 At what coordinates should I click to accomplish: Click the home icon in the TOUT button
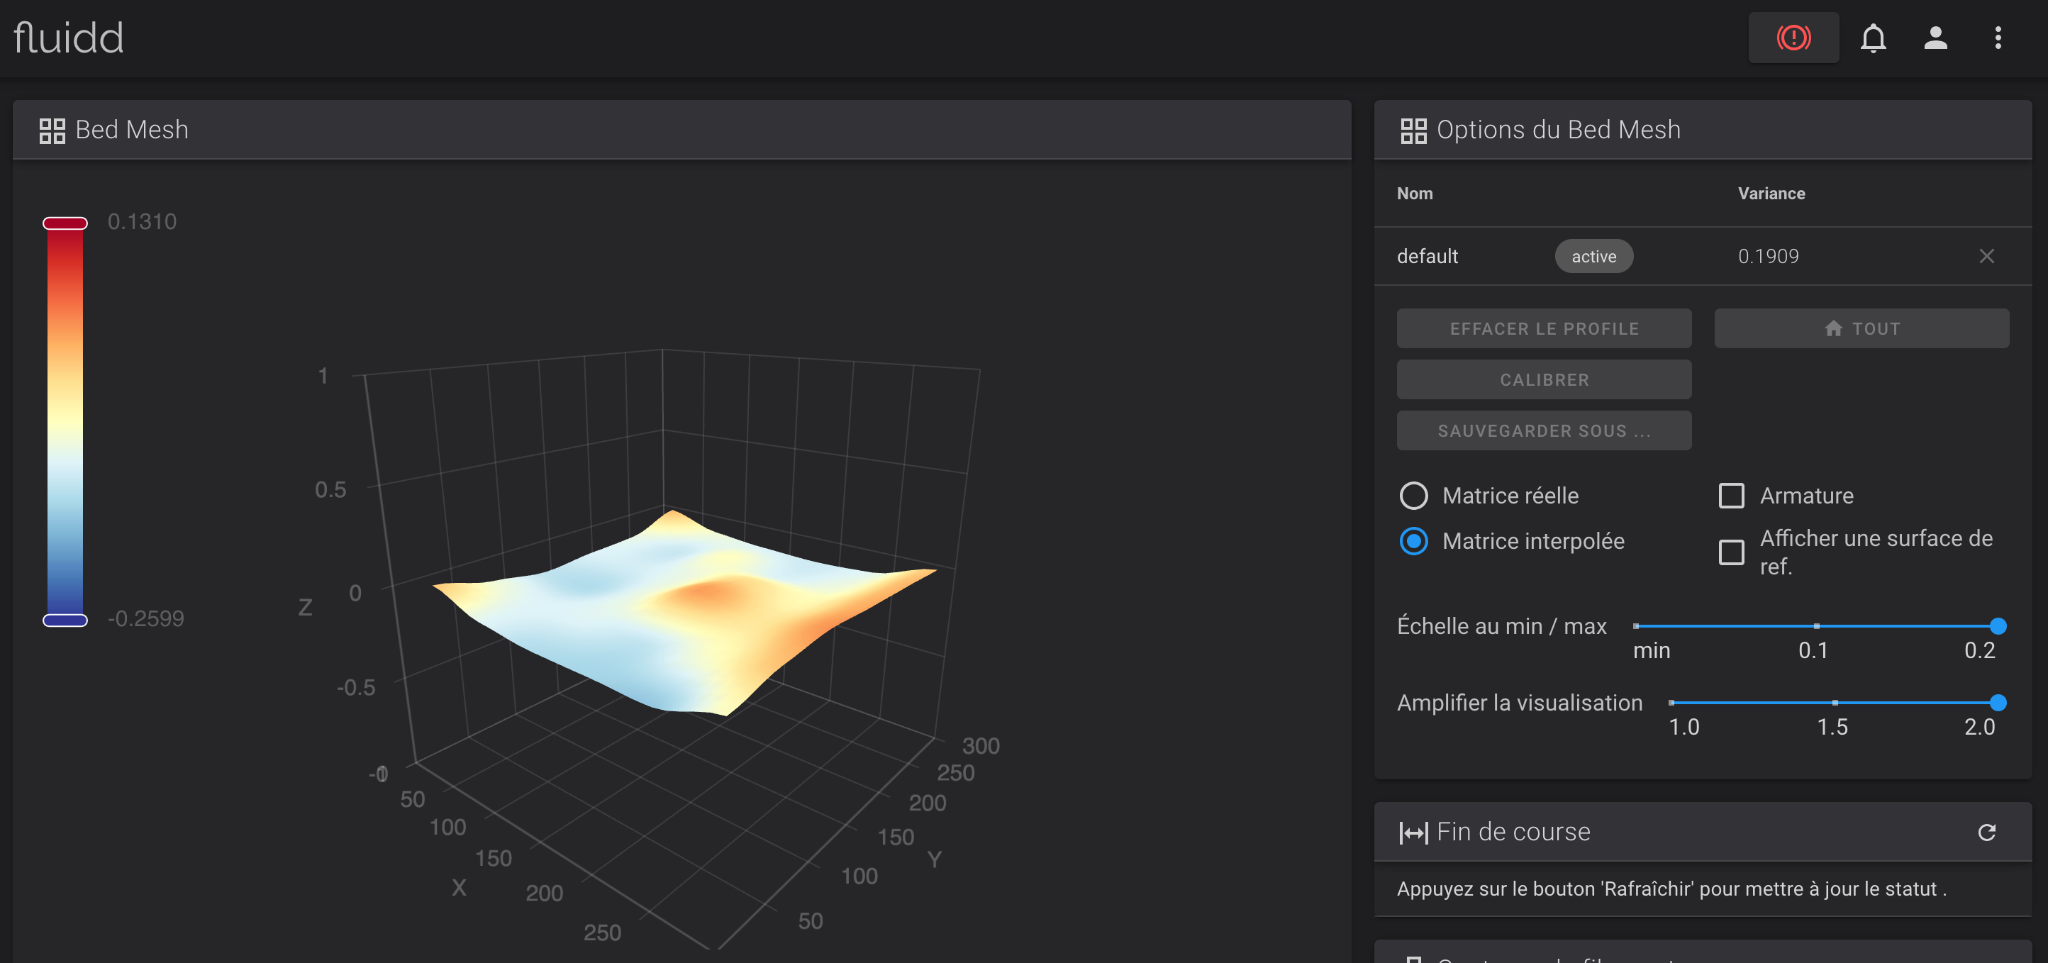point(1833,328)
